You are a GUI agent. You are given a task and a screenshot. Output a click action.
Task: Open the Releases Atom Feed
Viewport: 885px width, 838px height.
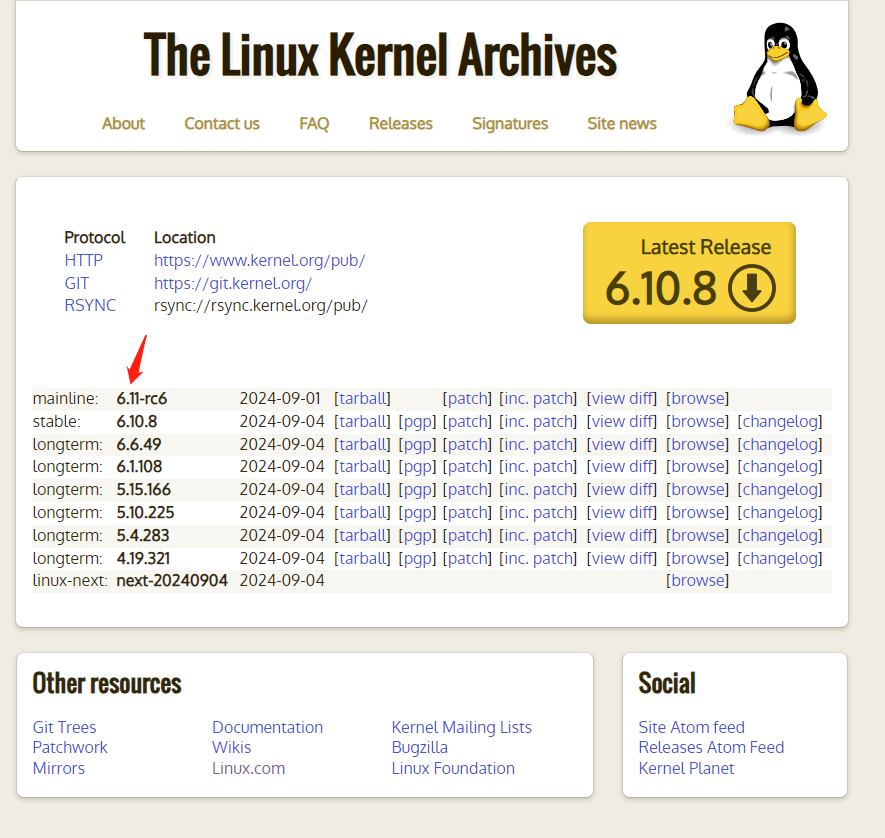[711, 747]
